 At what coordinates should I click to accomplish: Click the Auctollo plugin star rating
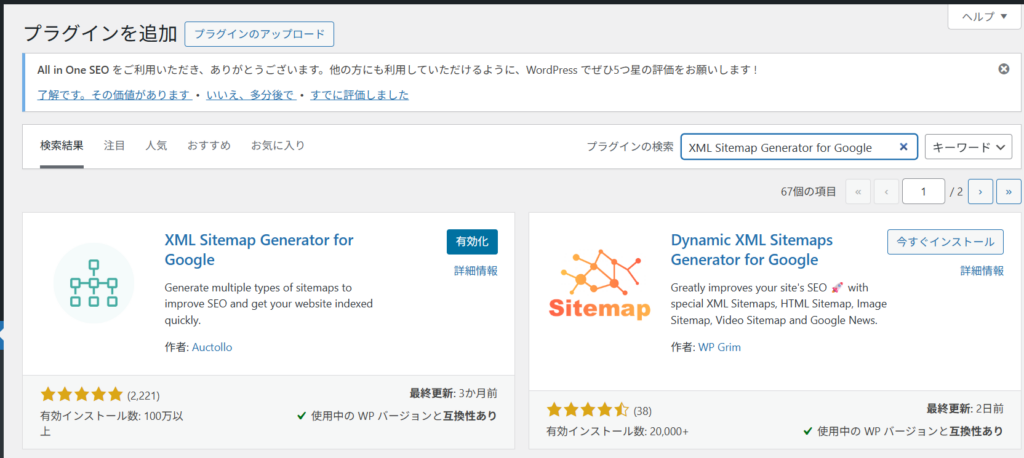(x=81, y=394)
